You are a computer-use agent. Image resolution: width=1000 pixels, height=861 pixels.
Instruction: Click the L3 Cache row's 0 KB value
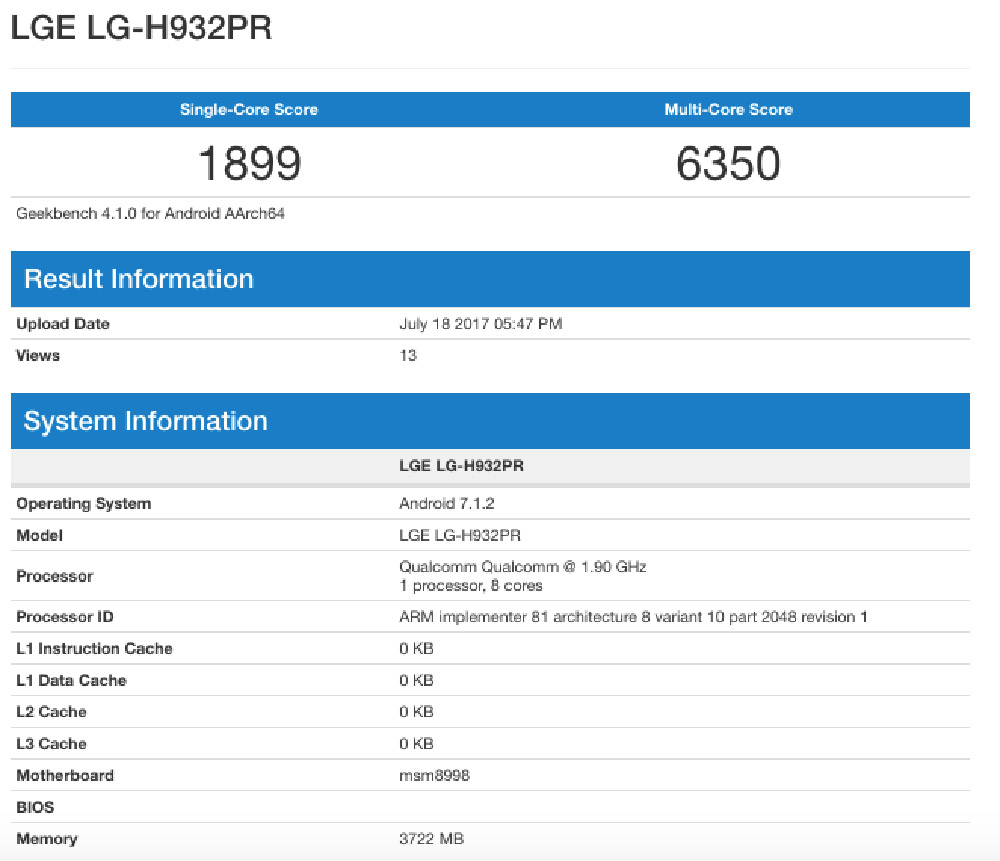tap(416, 744)
